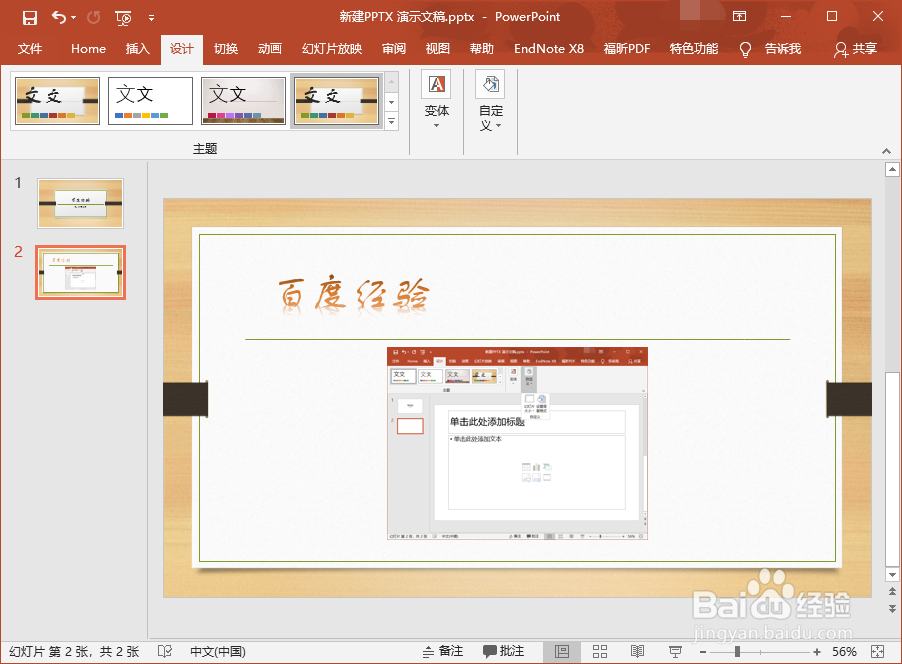Open Slide Sorter view from status bar
902x664 pixels.
(600, 651)
